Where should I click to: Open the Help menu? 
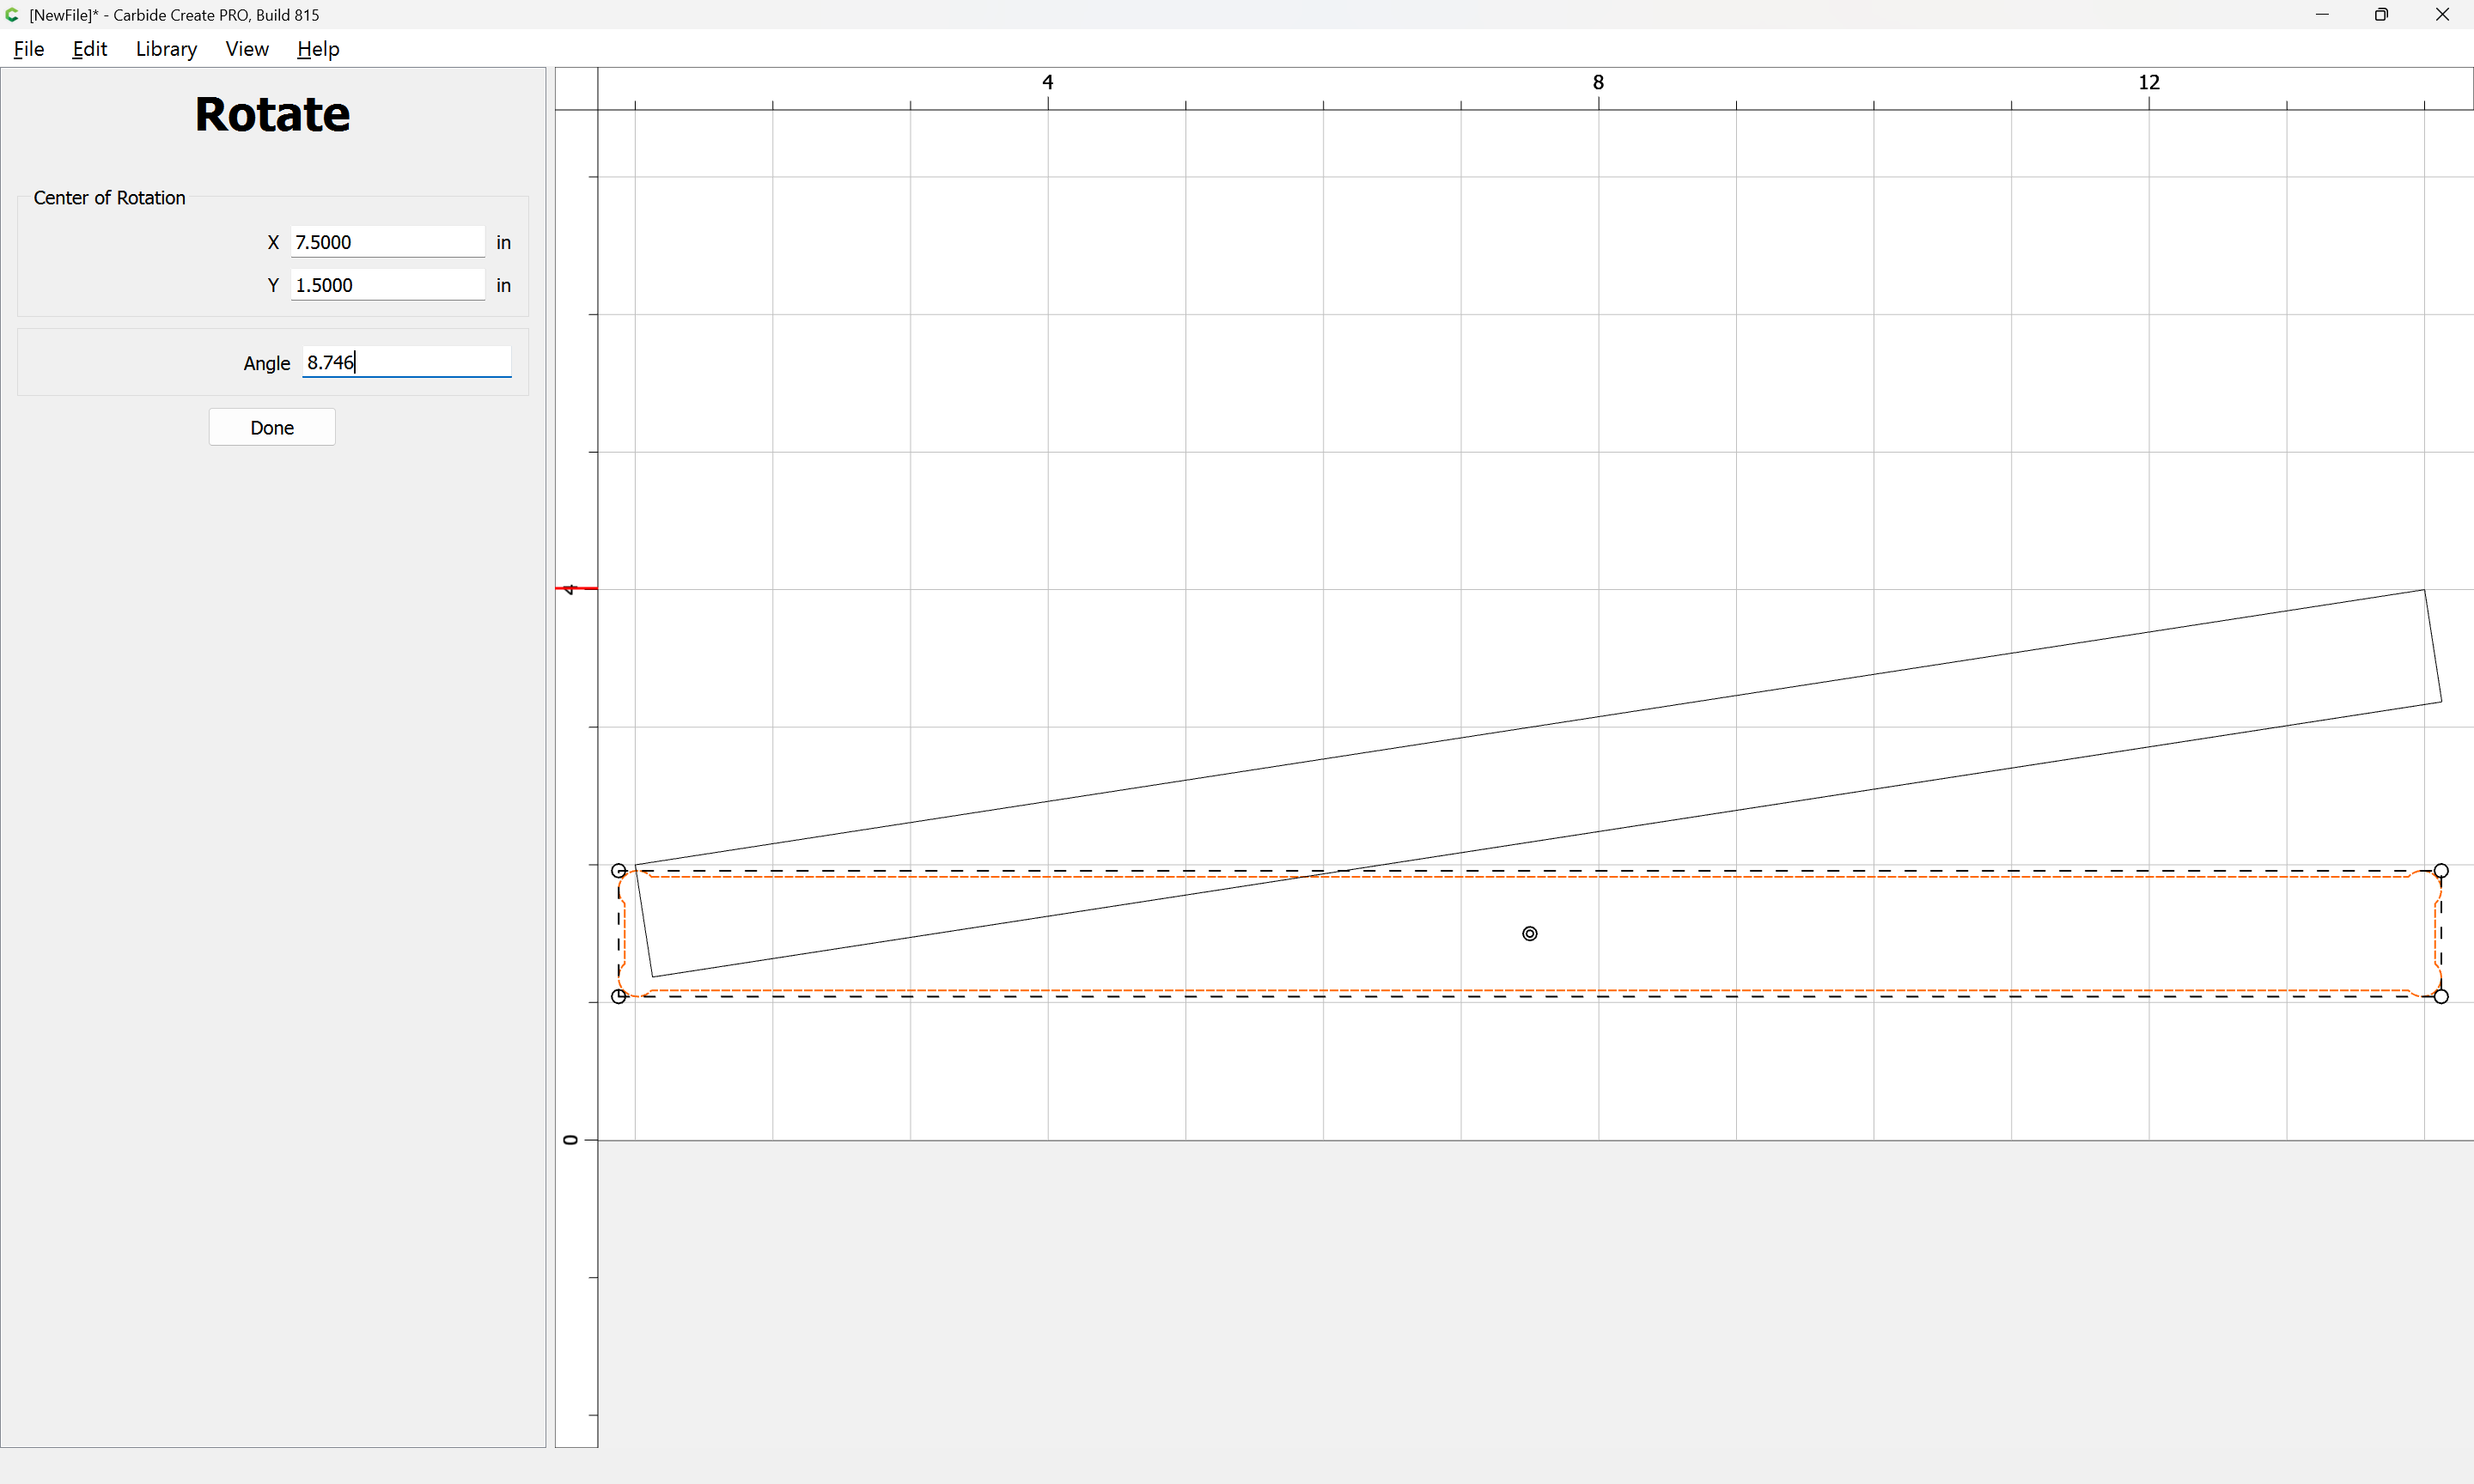click(x=318, y=49)
